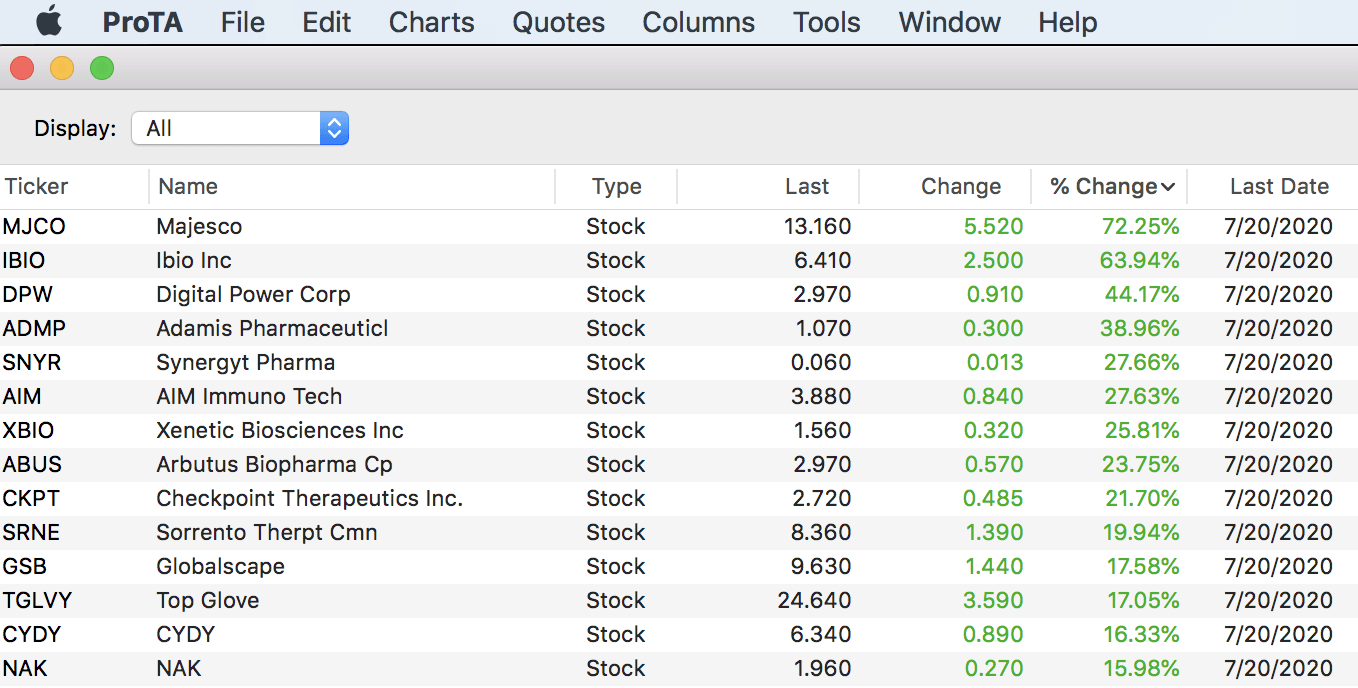Click the Globalscape name

(x=221, y=566)
